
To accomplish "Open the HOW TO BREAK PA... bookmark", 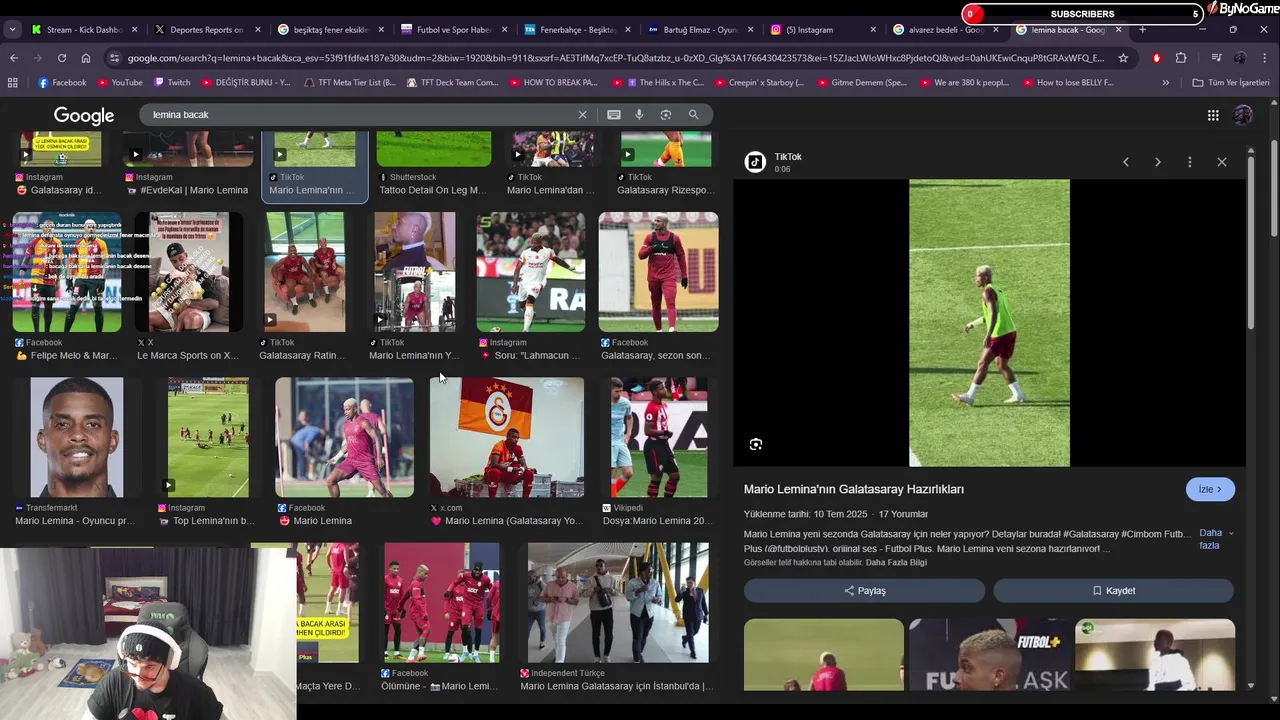I will 553,83.
